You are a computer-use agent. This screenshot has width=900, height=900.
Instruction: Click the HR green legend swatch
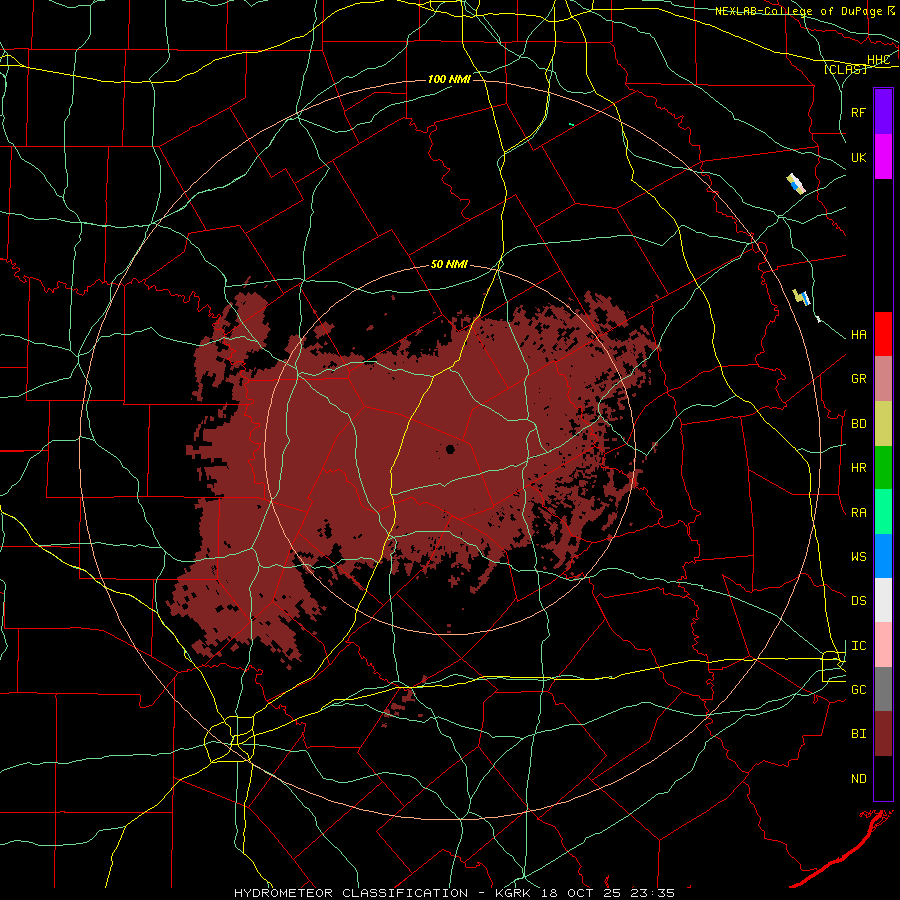pyautogui.click(x=883, y=468)
